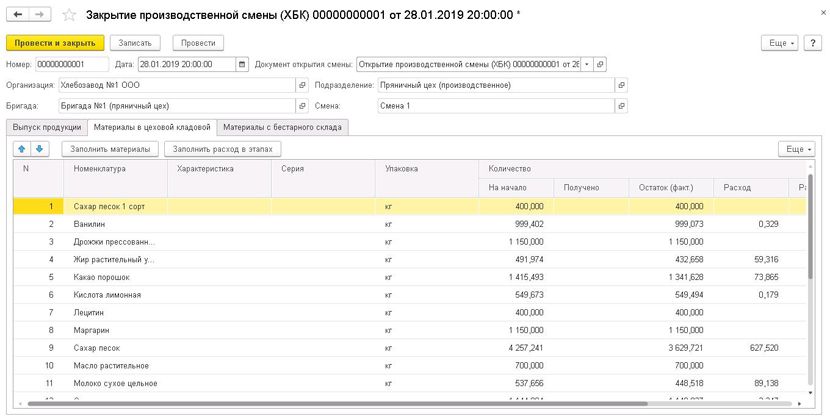Open the Бригада record via its open icon

302,106
